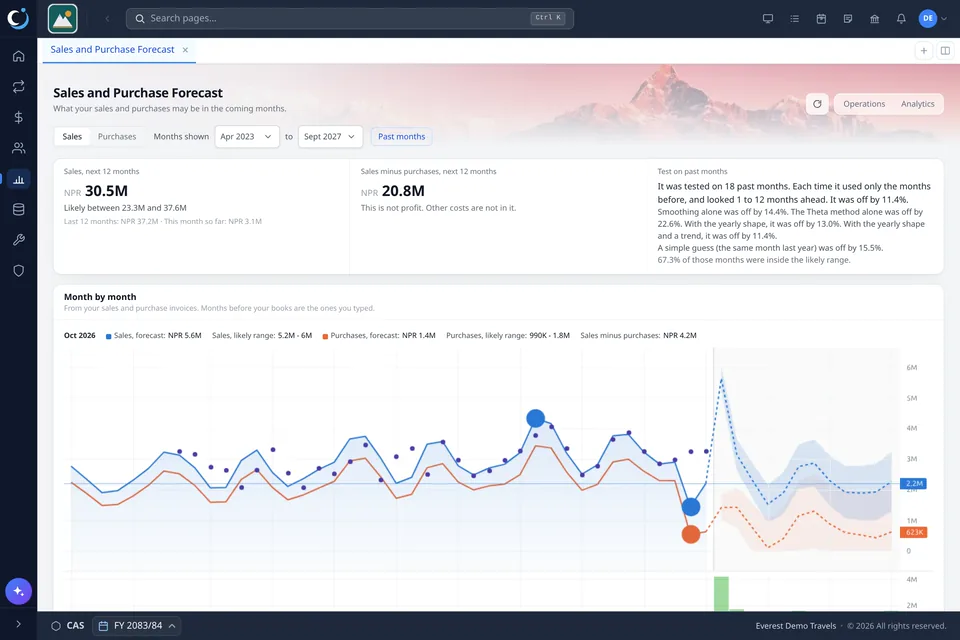Switch to Analytics mode
960x640 pixels.
coord(918,104)
